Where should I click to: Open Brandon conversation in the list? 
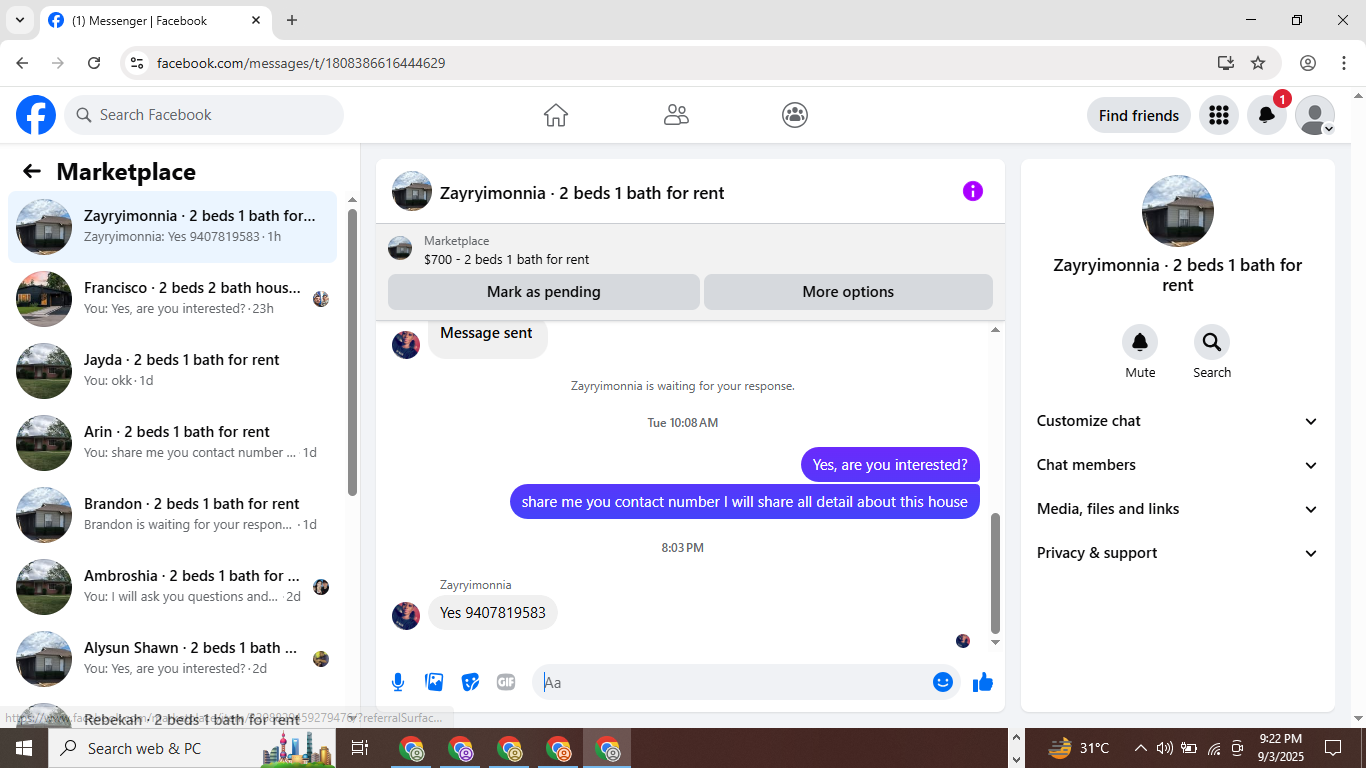[x=172, y=515]
